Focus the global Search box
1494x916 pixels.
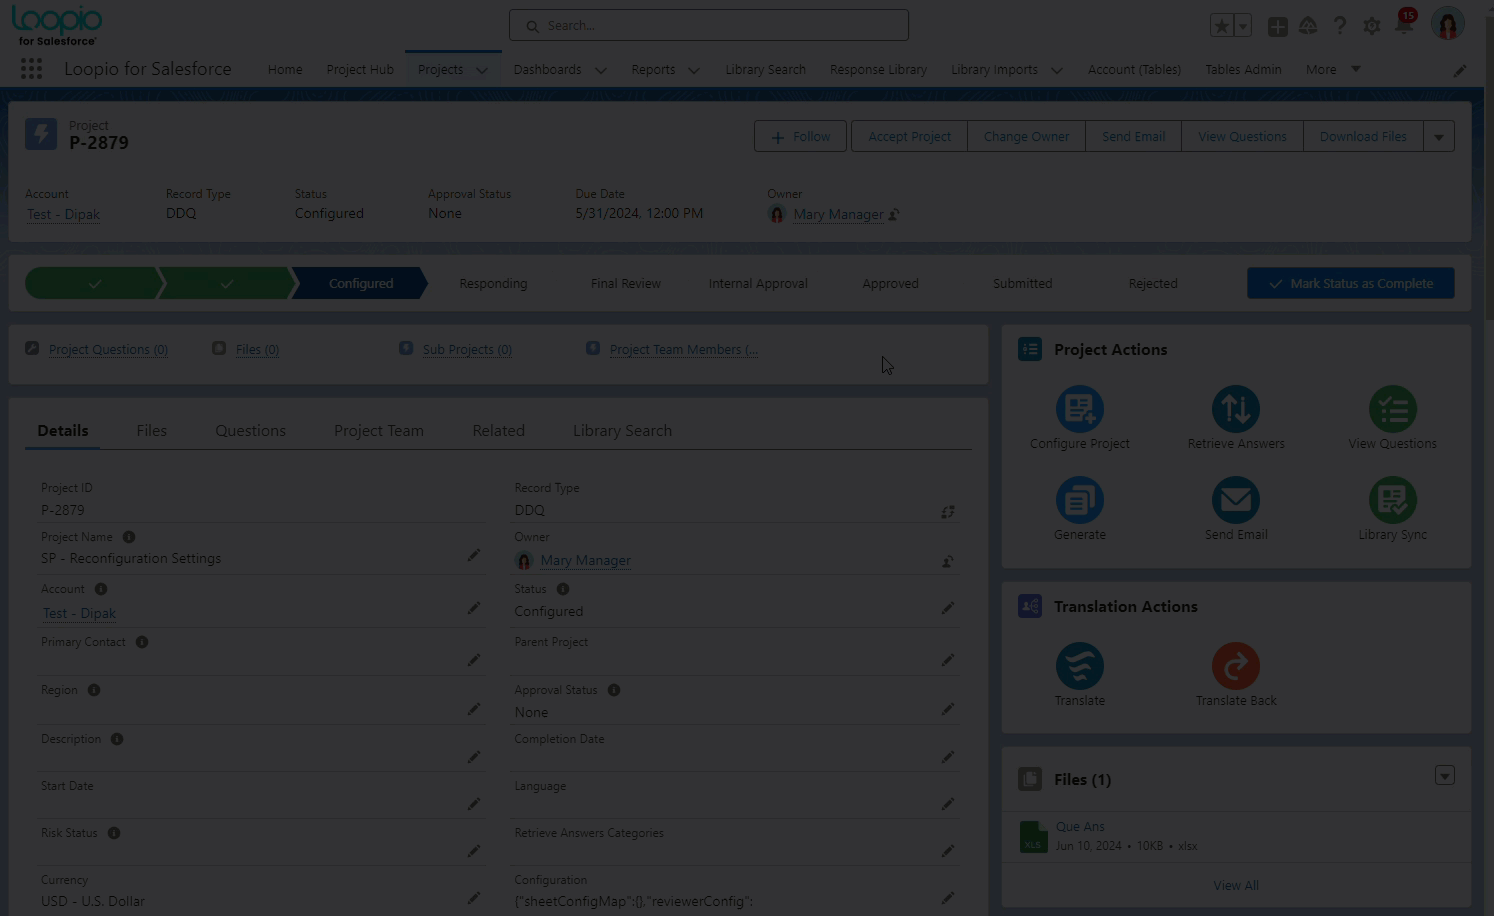(709, 25)
